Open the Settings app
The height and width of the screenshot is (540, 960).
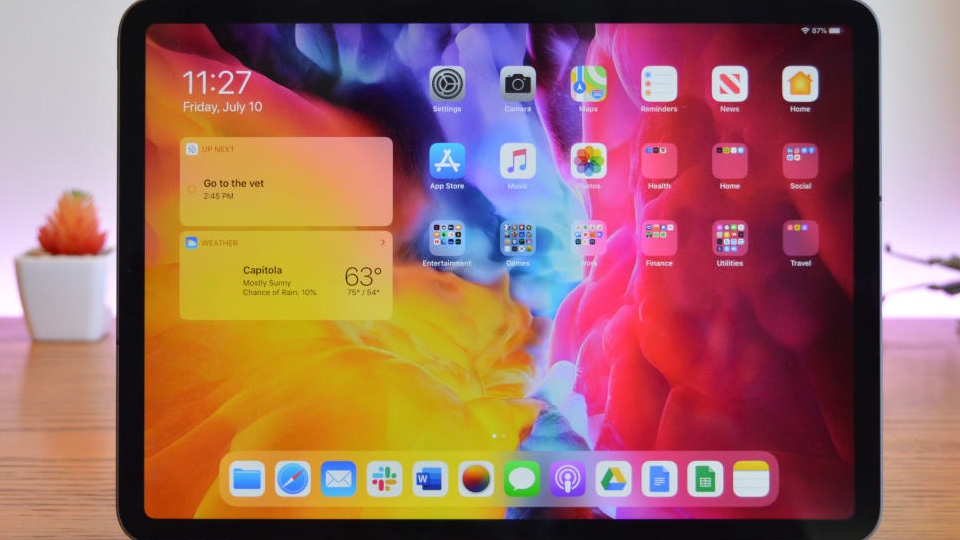(447, 84)
